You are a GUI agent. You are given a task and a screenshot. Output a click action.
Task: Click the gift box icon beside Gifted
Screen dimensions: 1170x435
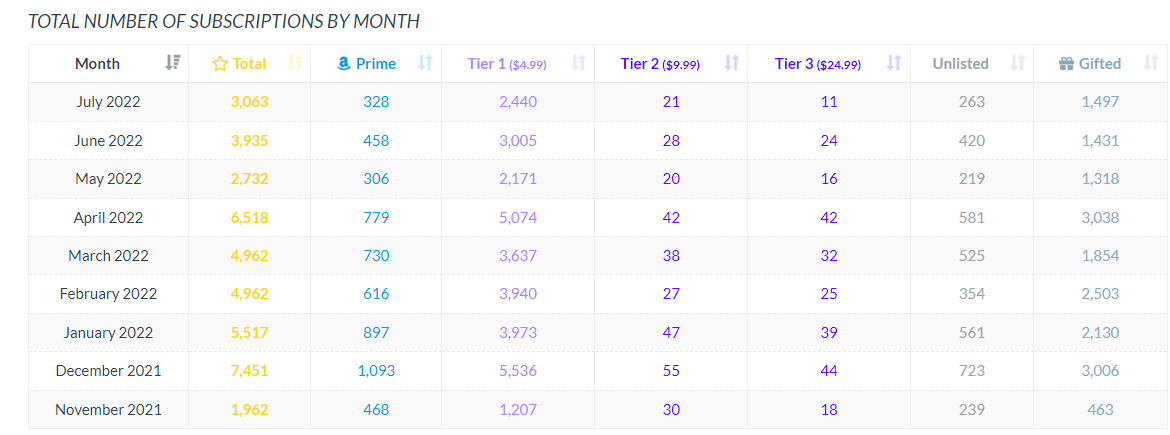click(x=1066, y=63)
